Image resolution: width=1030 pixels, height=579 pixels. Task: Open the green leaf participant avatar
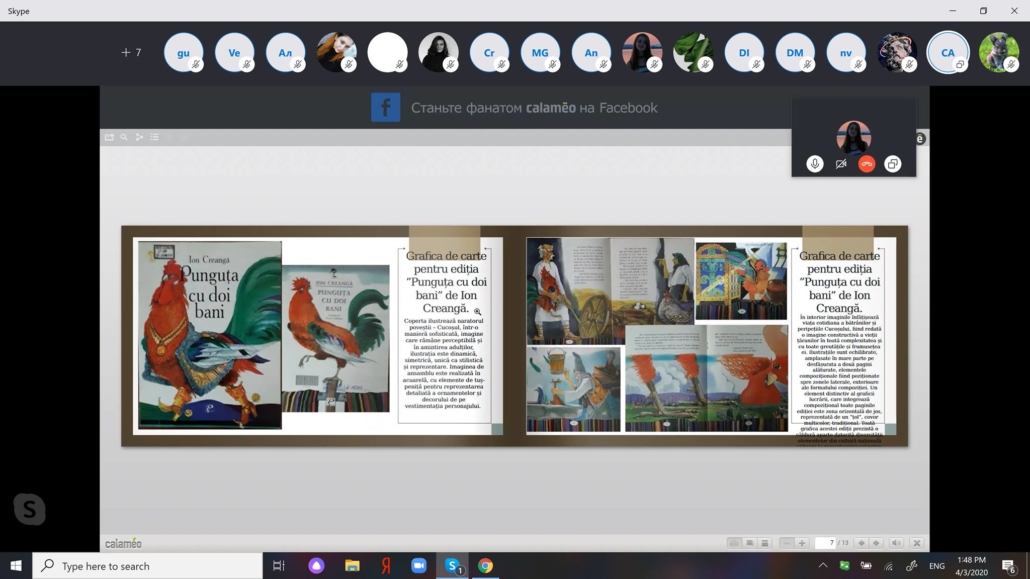(x=693, y=53)
